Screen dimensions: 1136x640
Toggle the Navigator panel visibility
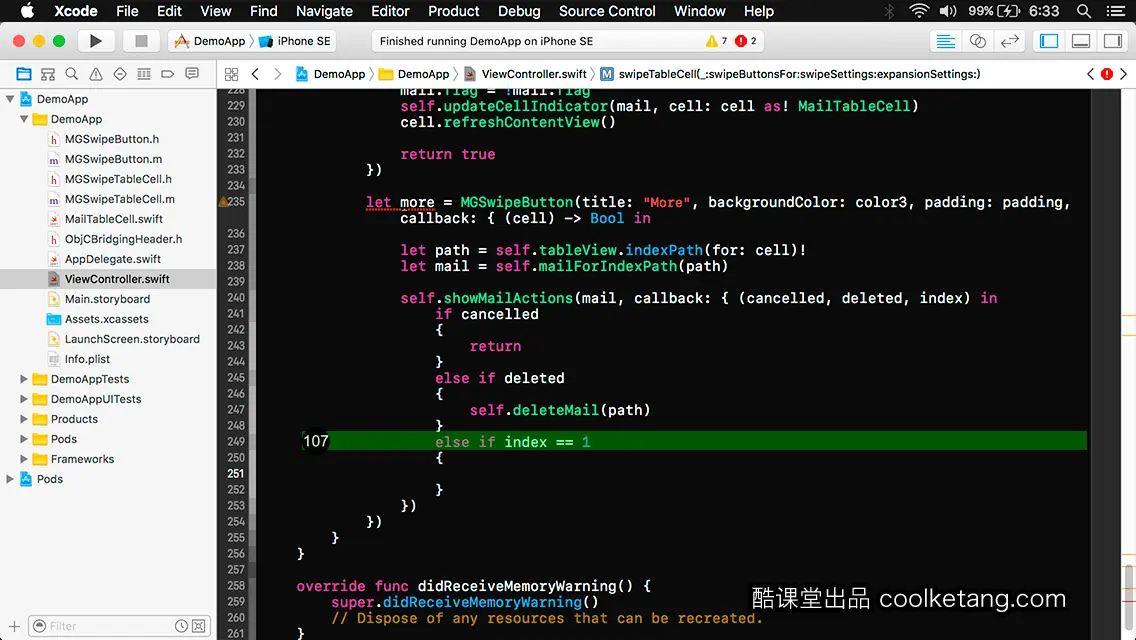pos(1049,41)
